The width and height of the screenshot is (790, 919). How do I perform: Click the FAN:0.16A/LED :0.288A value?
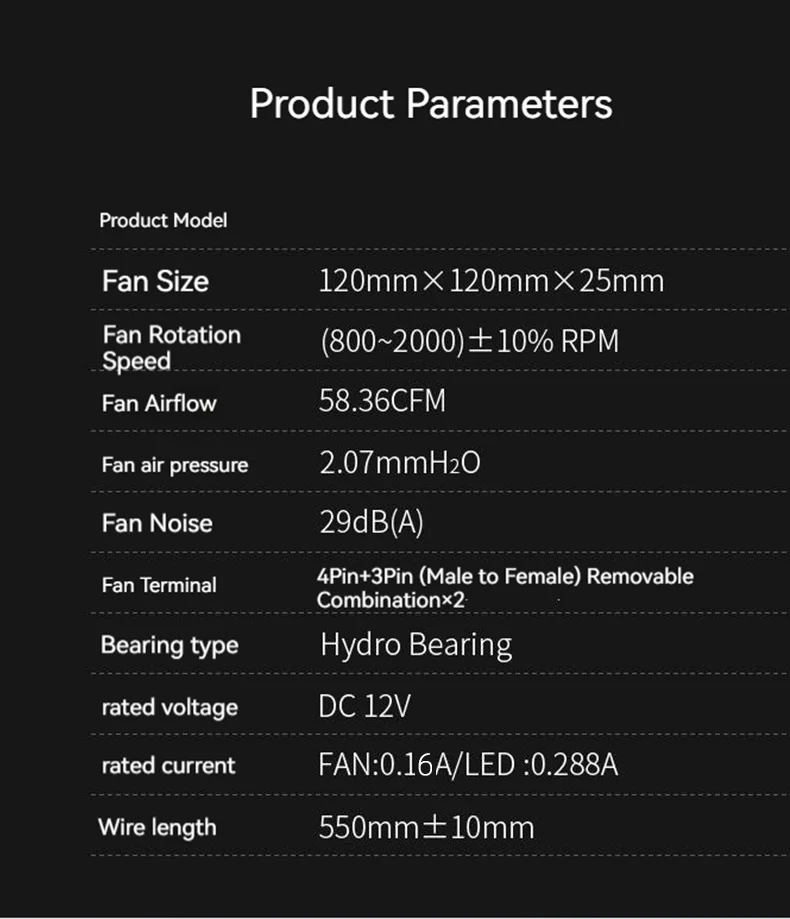point(468,766)
